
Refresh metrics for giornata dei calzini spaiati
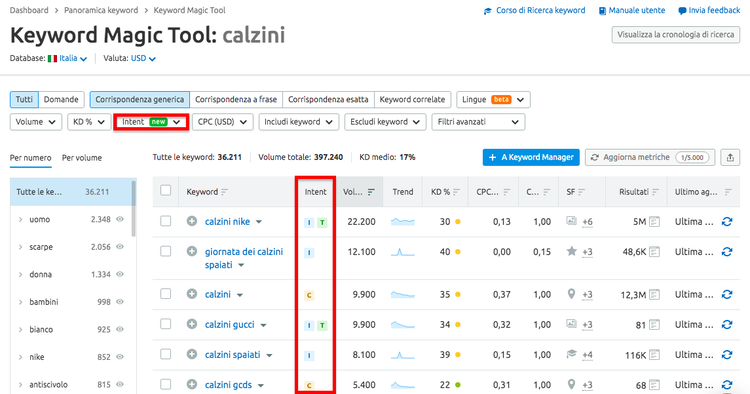[x=727, y=252]
